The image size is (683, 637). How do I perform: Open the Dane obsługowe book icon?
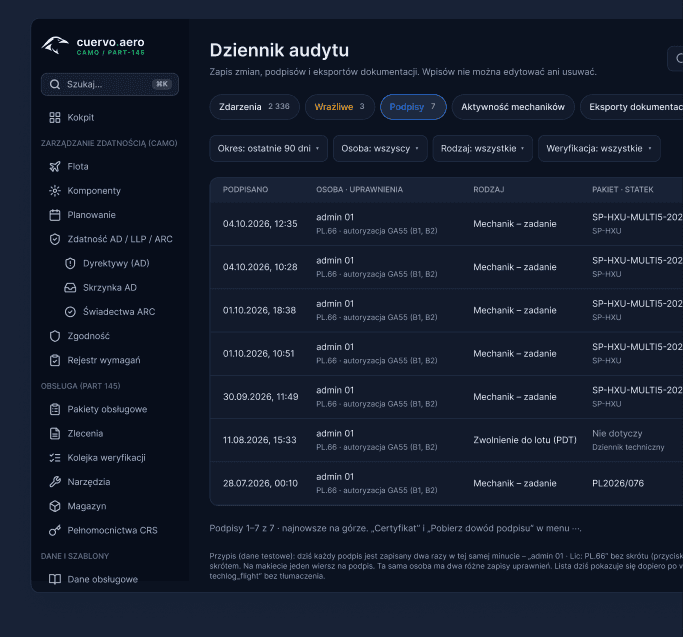pyautogui.click(x=55, y=579)
